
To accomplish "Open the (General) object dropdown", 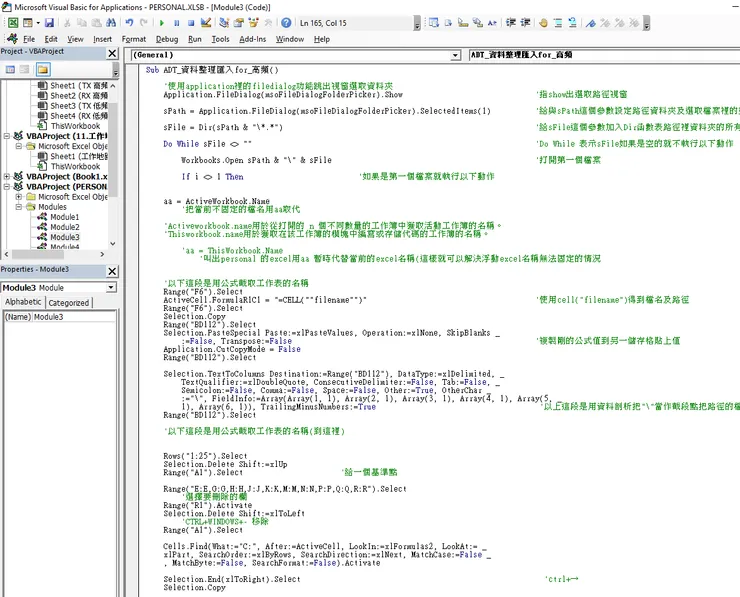I will pos(455,56).
